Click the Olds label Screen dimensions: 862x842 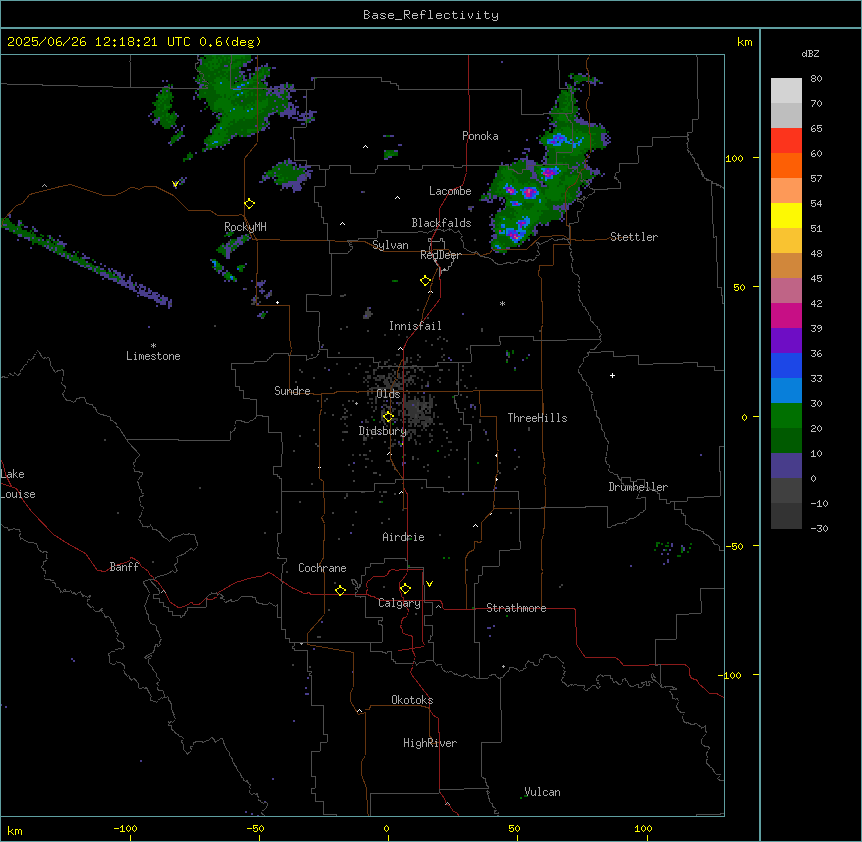point(388,394)
